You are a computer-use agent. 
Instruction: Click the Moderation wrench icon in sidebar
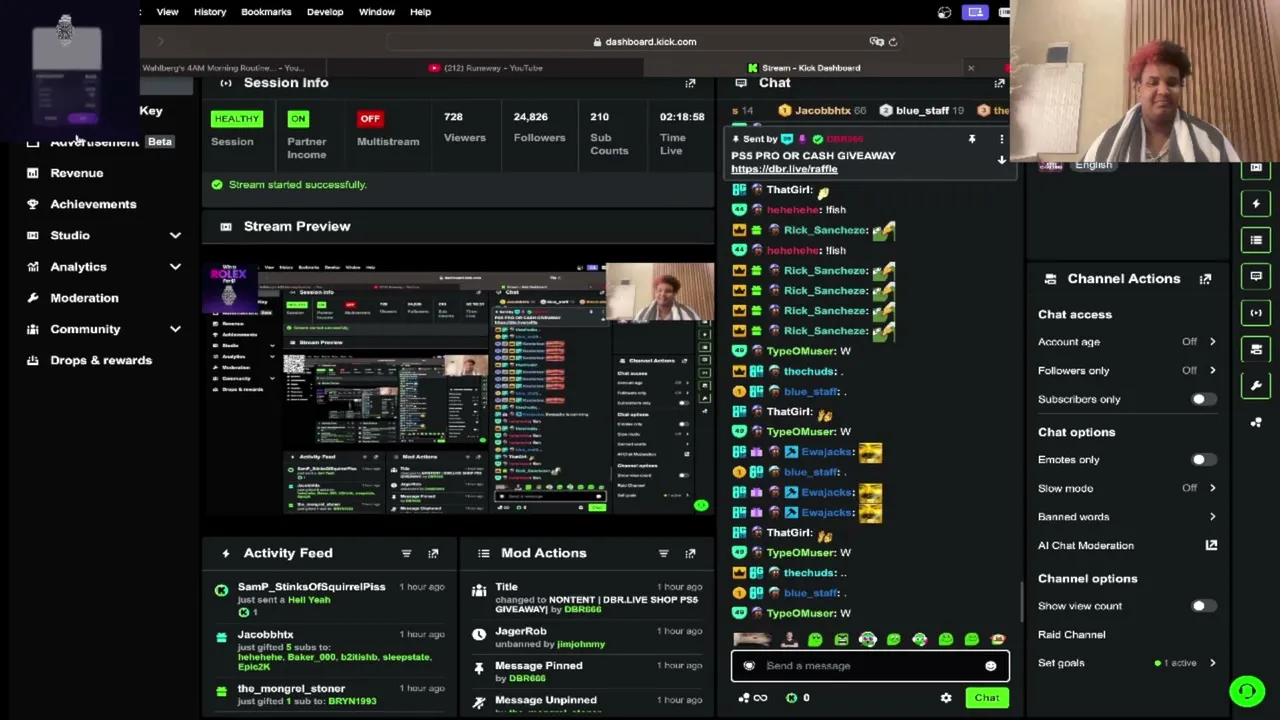click(33, 298)
